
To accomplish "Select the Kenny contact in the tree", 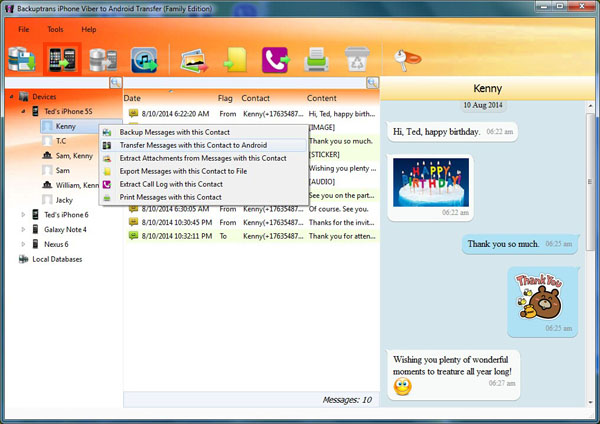I will point(65,126).
